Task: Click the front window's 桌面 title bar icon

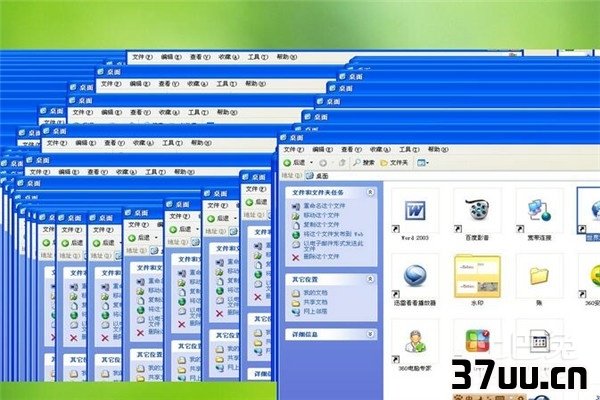Action: pos(284,137)
